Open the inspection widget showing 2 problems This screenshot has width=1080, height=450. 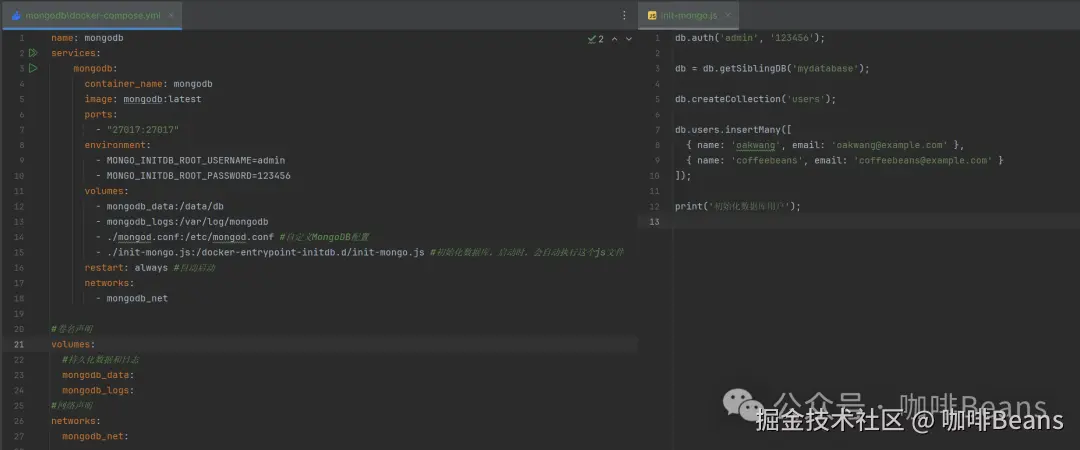click(x=596, y=39)
